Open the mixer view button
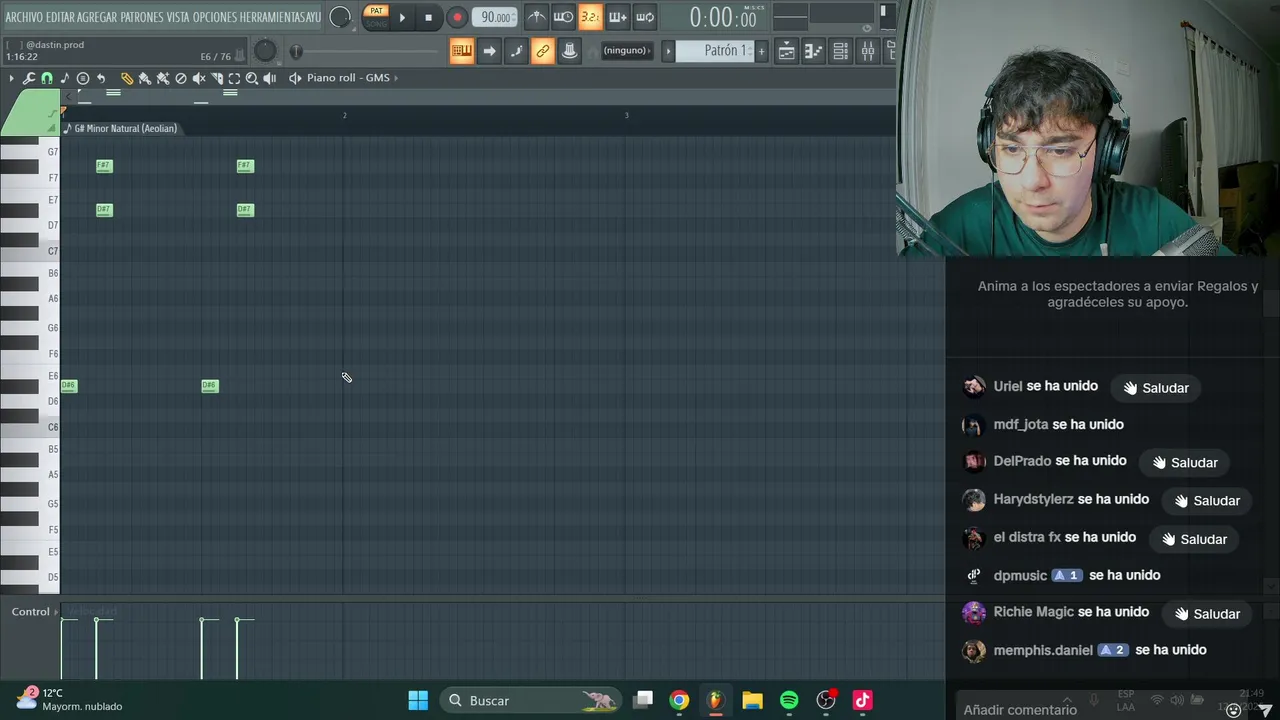 tap(868, 51)
